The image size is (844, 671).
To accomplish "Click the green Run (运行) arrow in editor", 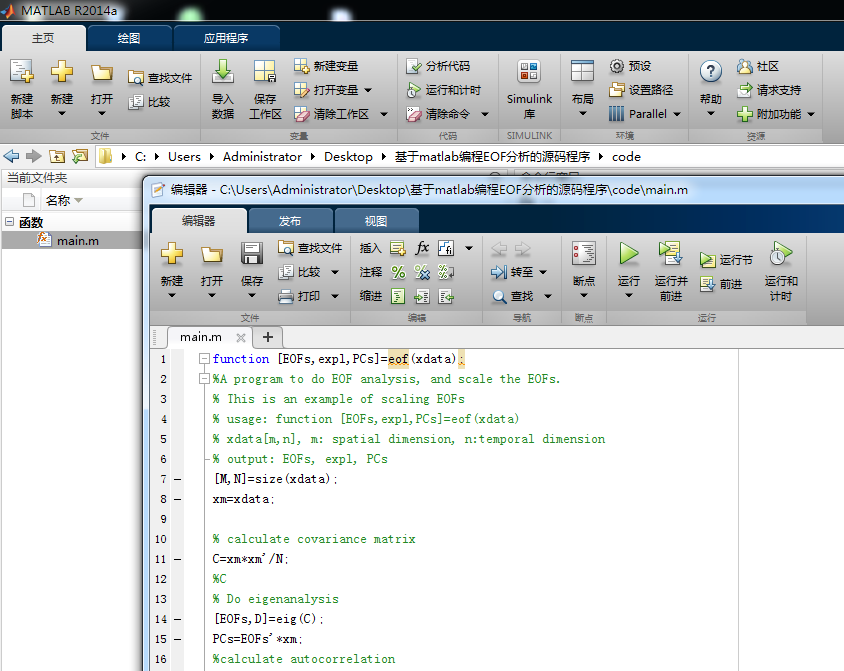I will [628, 253].
